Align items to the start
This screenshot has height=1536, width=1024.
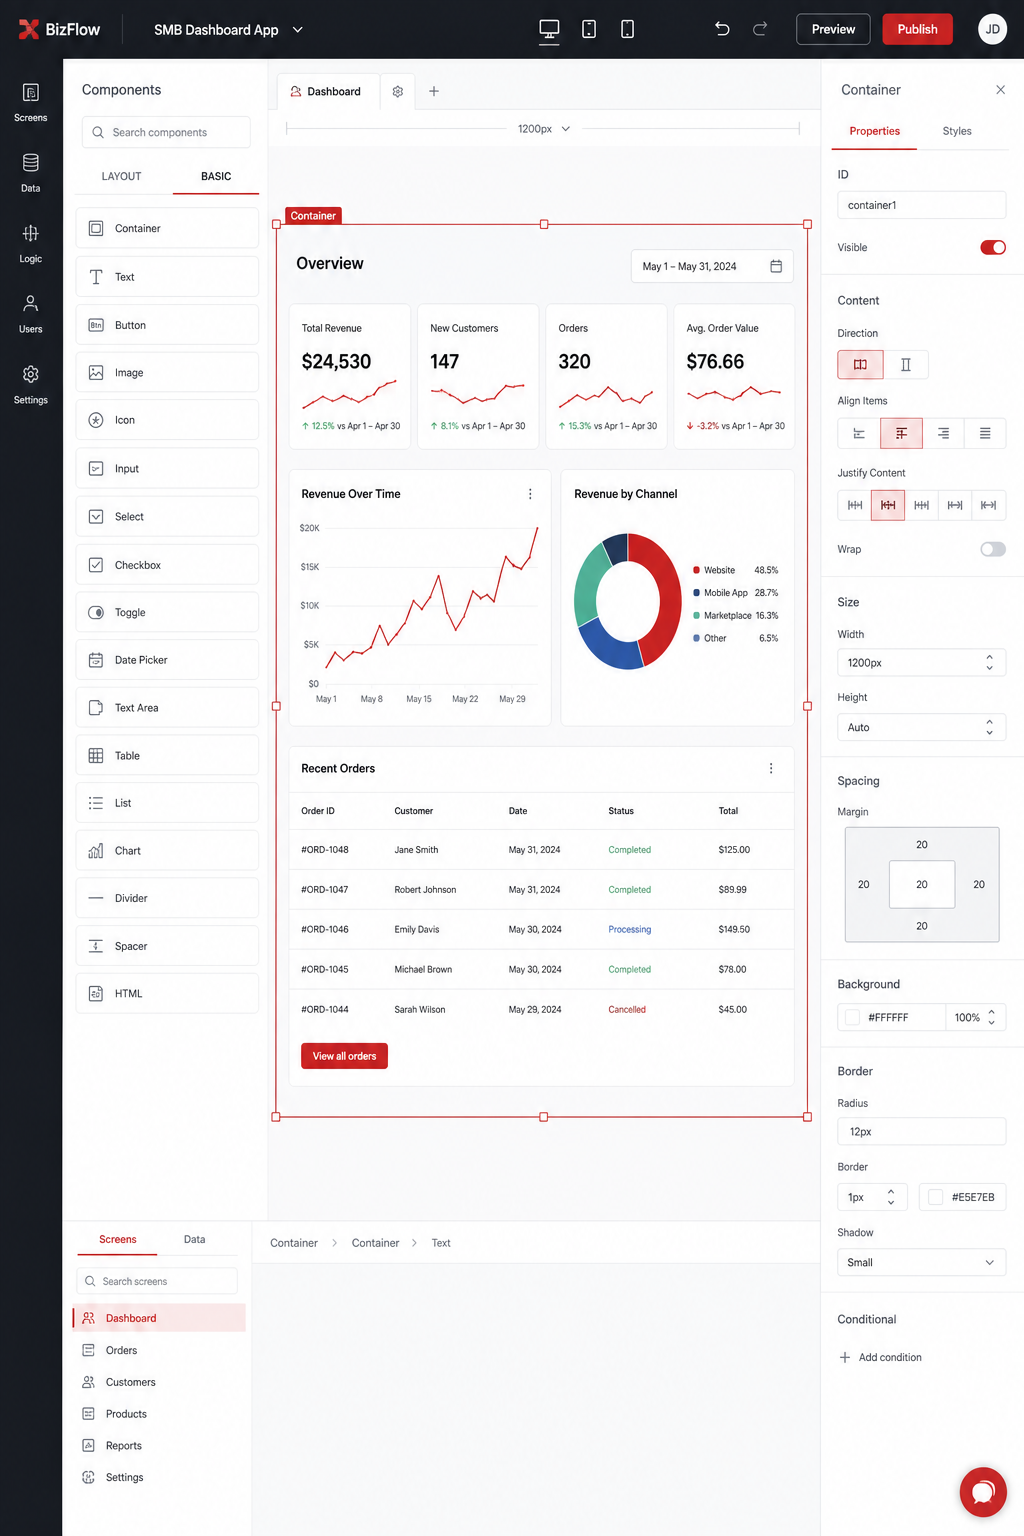coord(859,433)
